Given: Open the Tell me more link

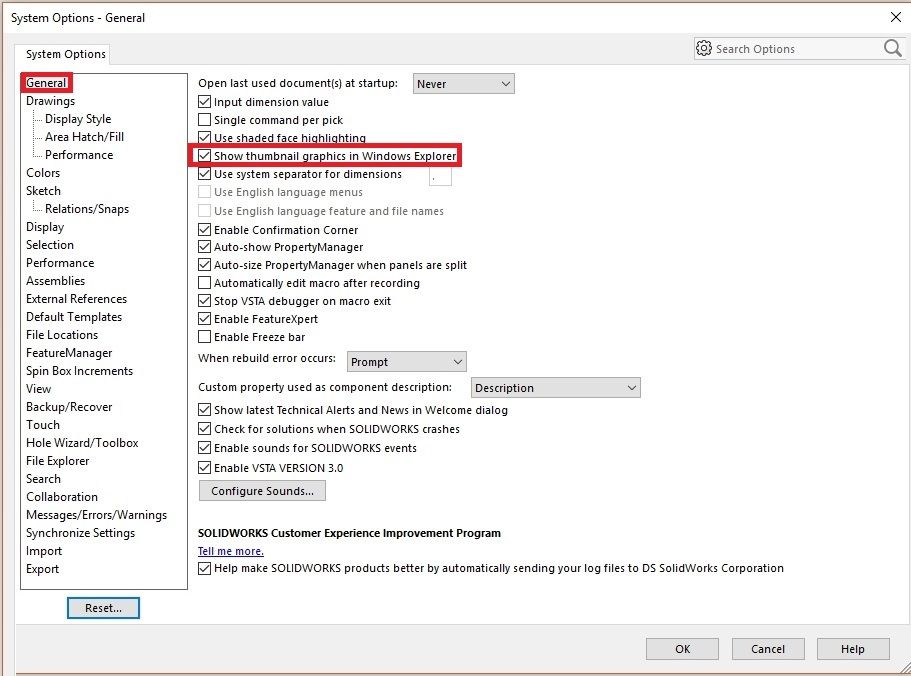Looking at the screenshot, I should 231,551.
